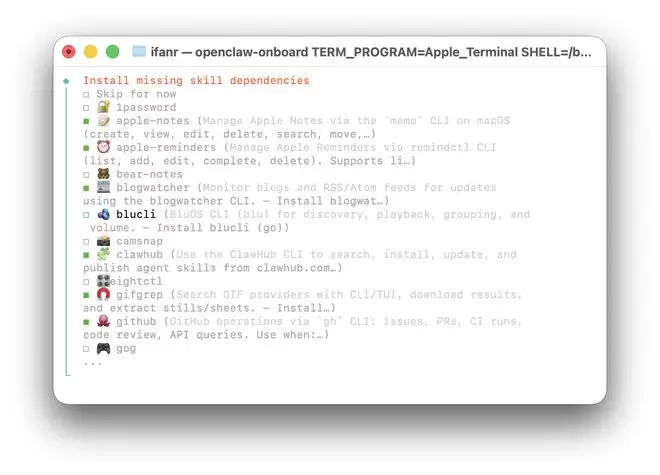Click the gifgrep magnet icon
Viewport: 660px width, 475px height.
[104, 294]
